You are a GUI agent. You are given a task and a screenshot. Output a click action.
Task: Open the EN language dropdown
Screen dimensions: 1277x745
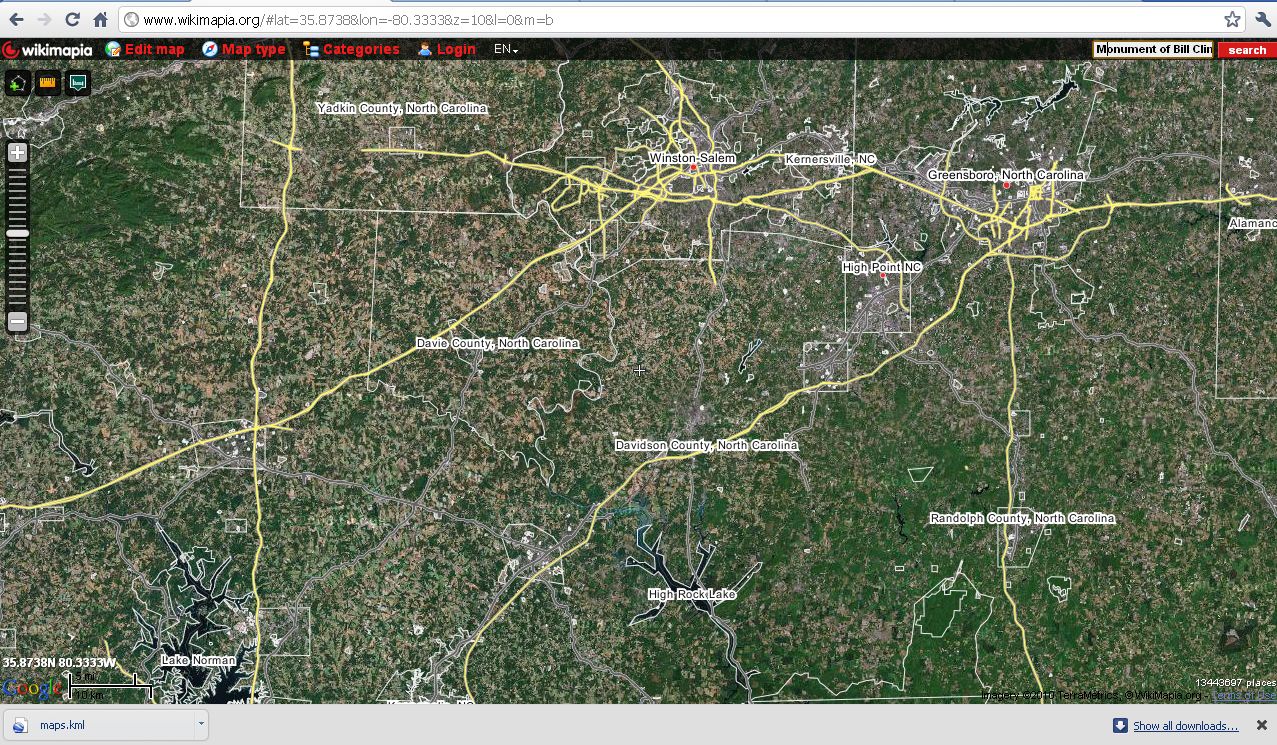point(505,49)
